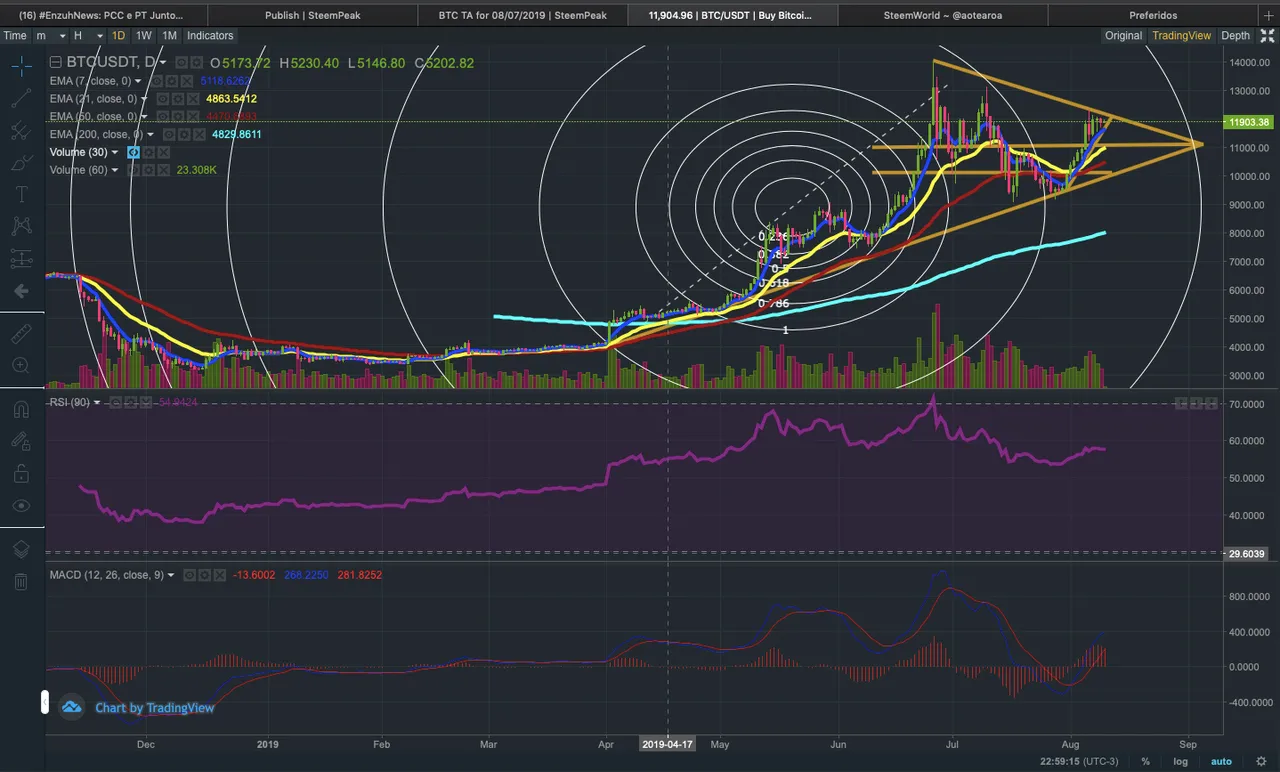Open the 'BTC TA for 08/07/2019' browser tab
The image size is (1280, 772).
coord(522,15)
